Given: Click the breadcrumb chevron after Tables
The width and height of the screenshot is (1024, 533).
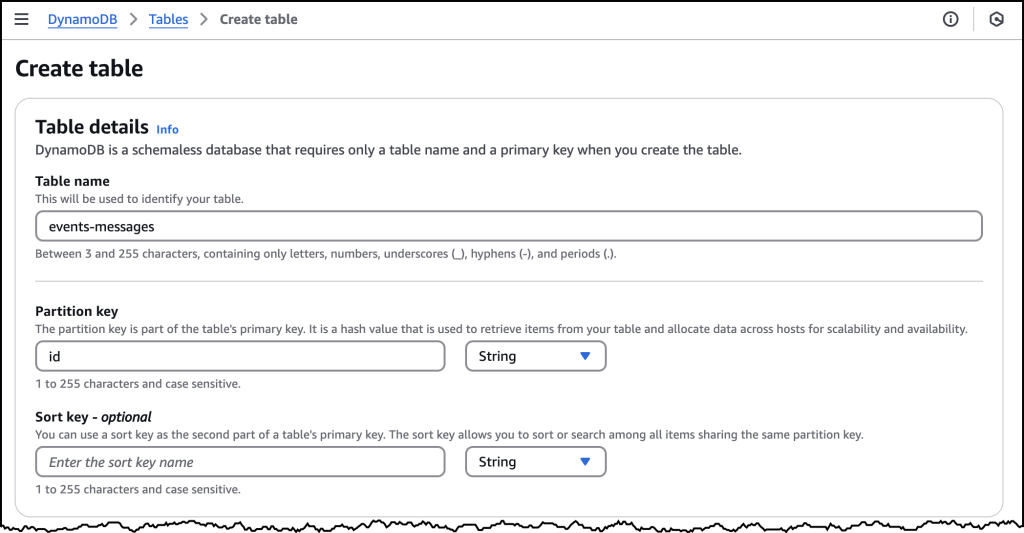Looking at the screenshot, I should [203, 19].
